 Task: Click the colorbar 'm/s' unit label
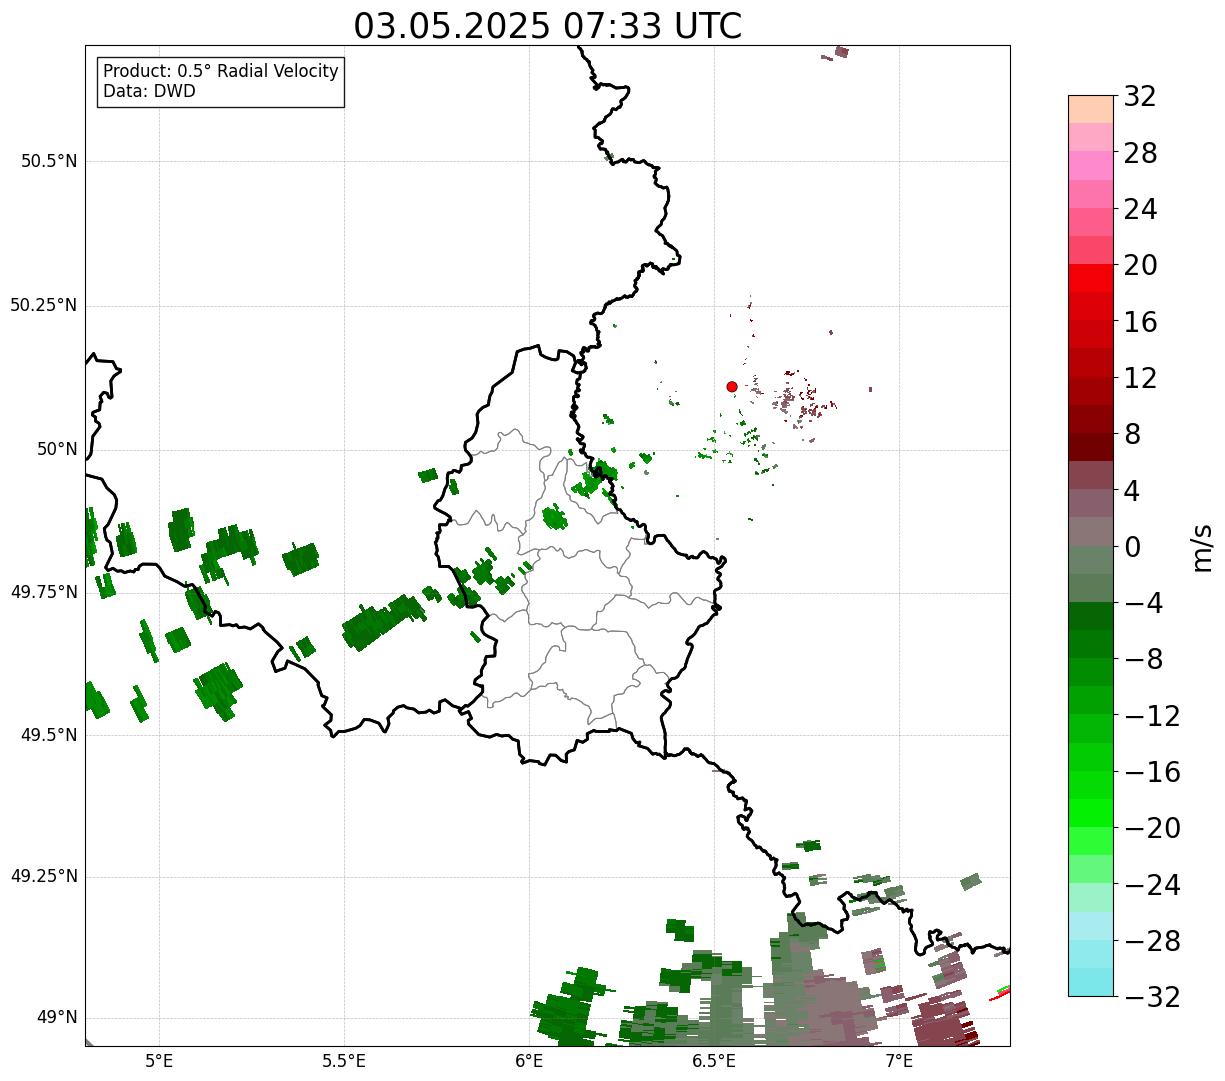point(1201,547)
